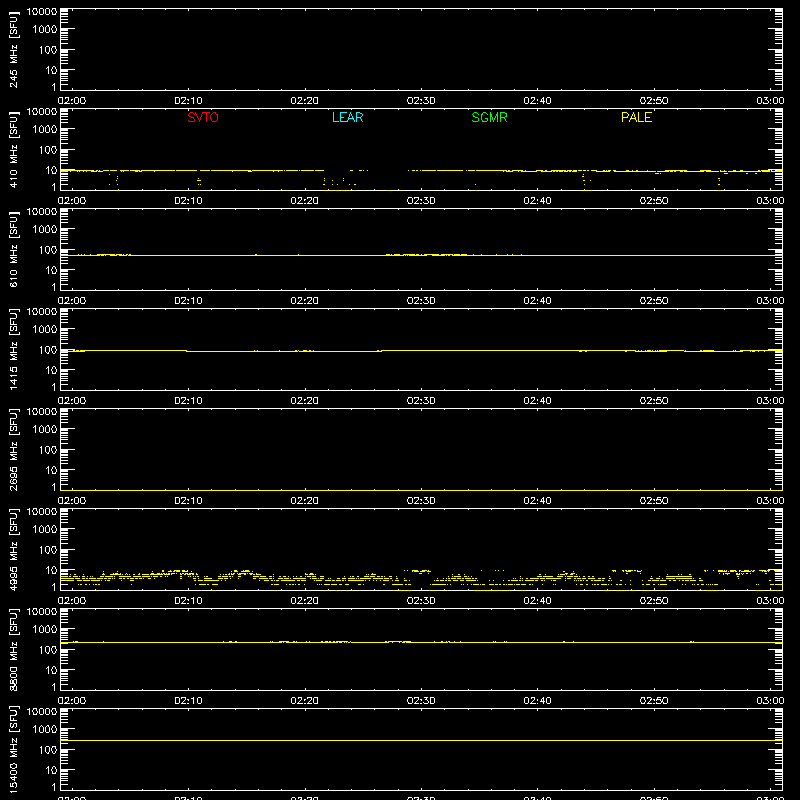Click the red SVTO station label

(x=203, y=117)
